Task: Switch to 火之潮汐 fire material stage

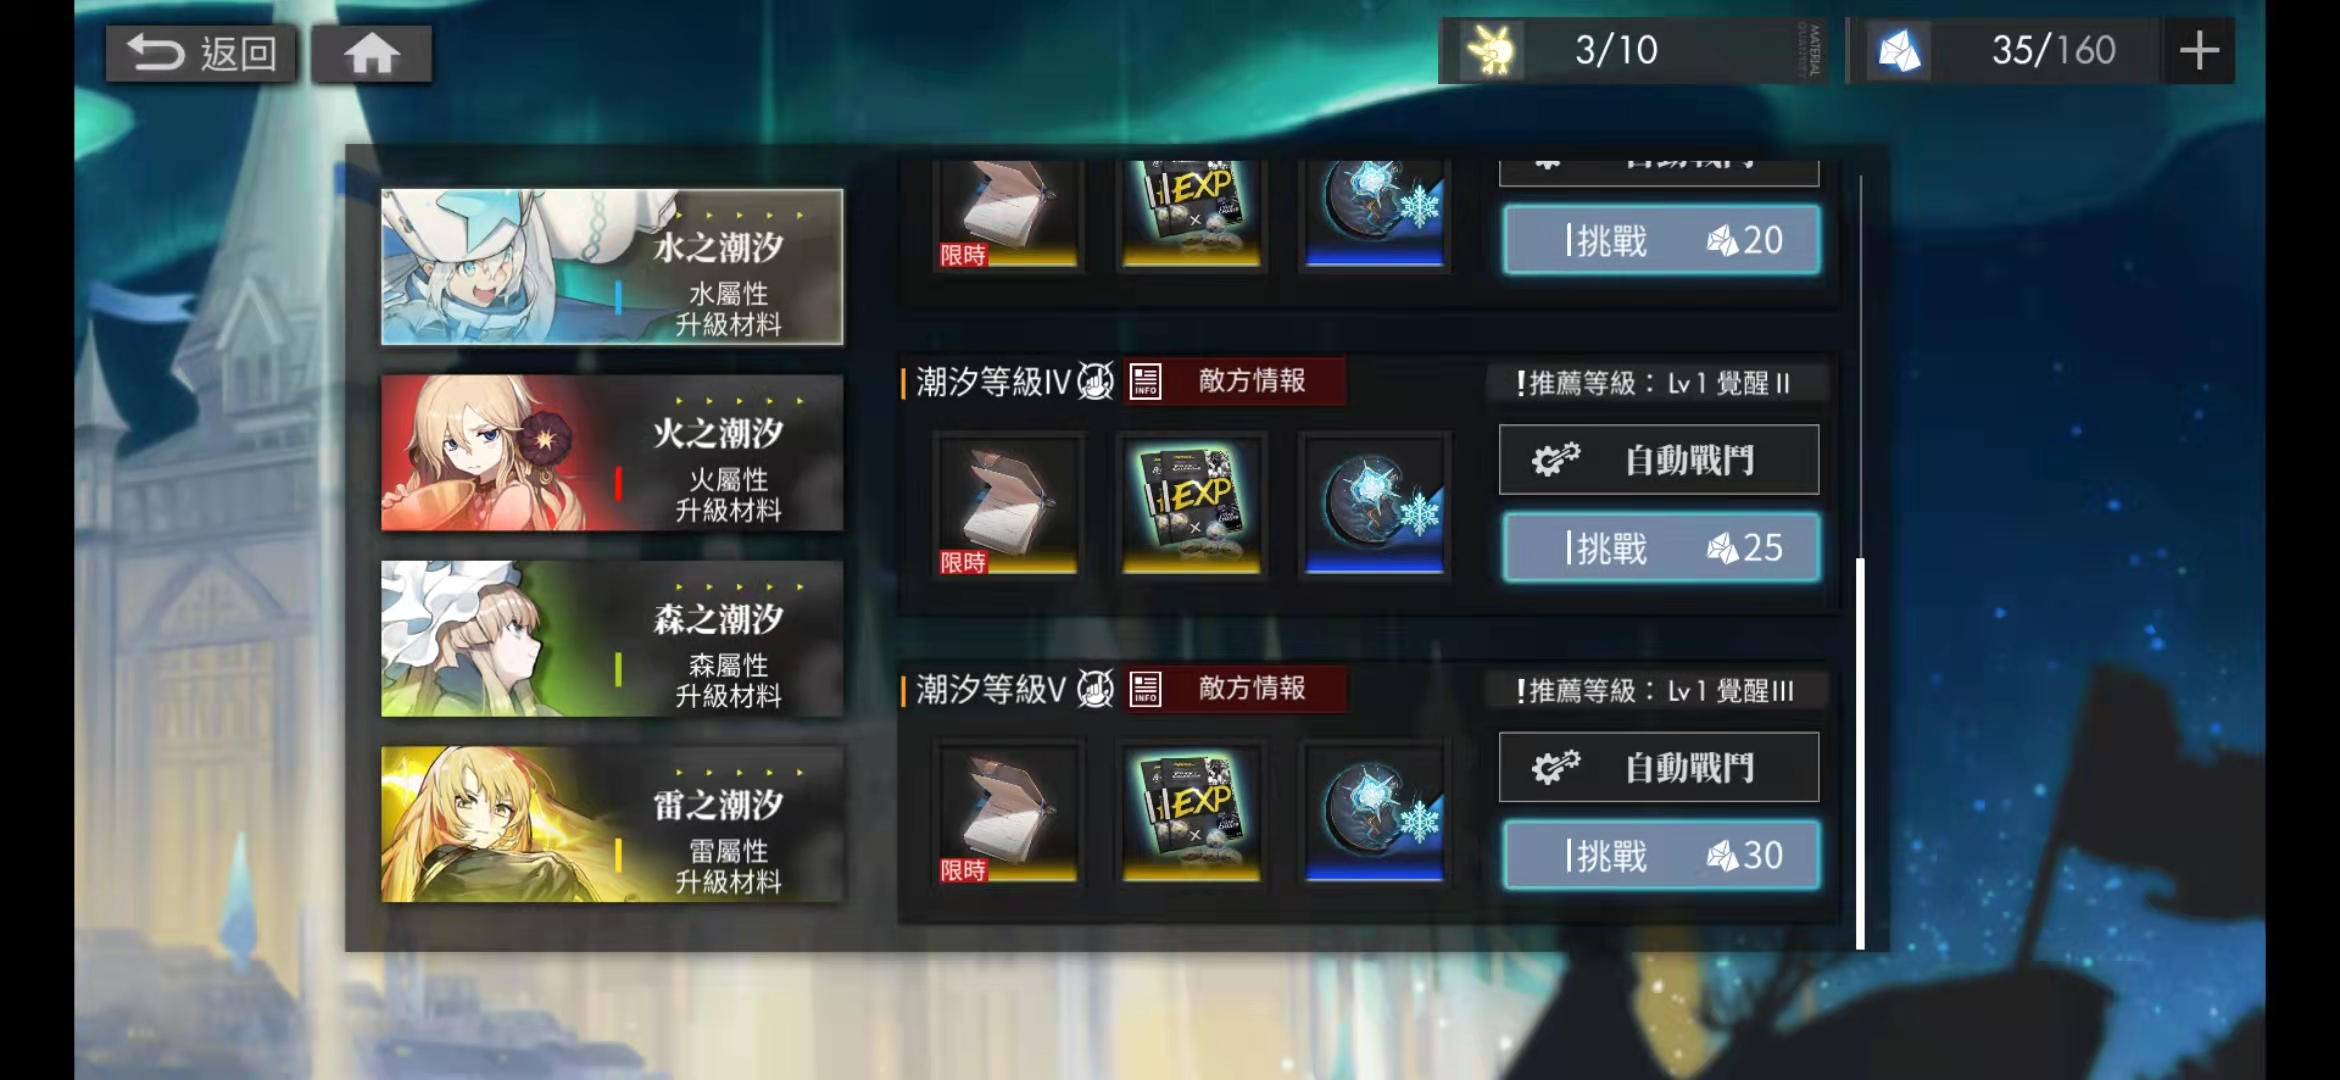Action: [612, 453]
